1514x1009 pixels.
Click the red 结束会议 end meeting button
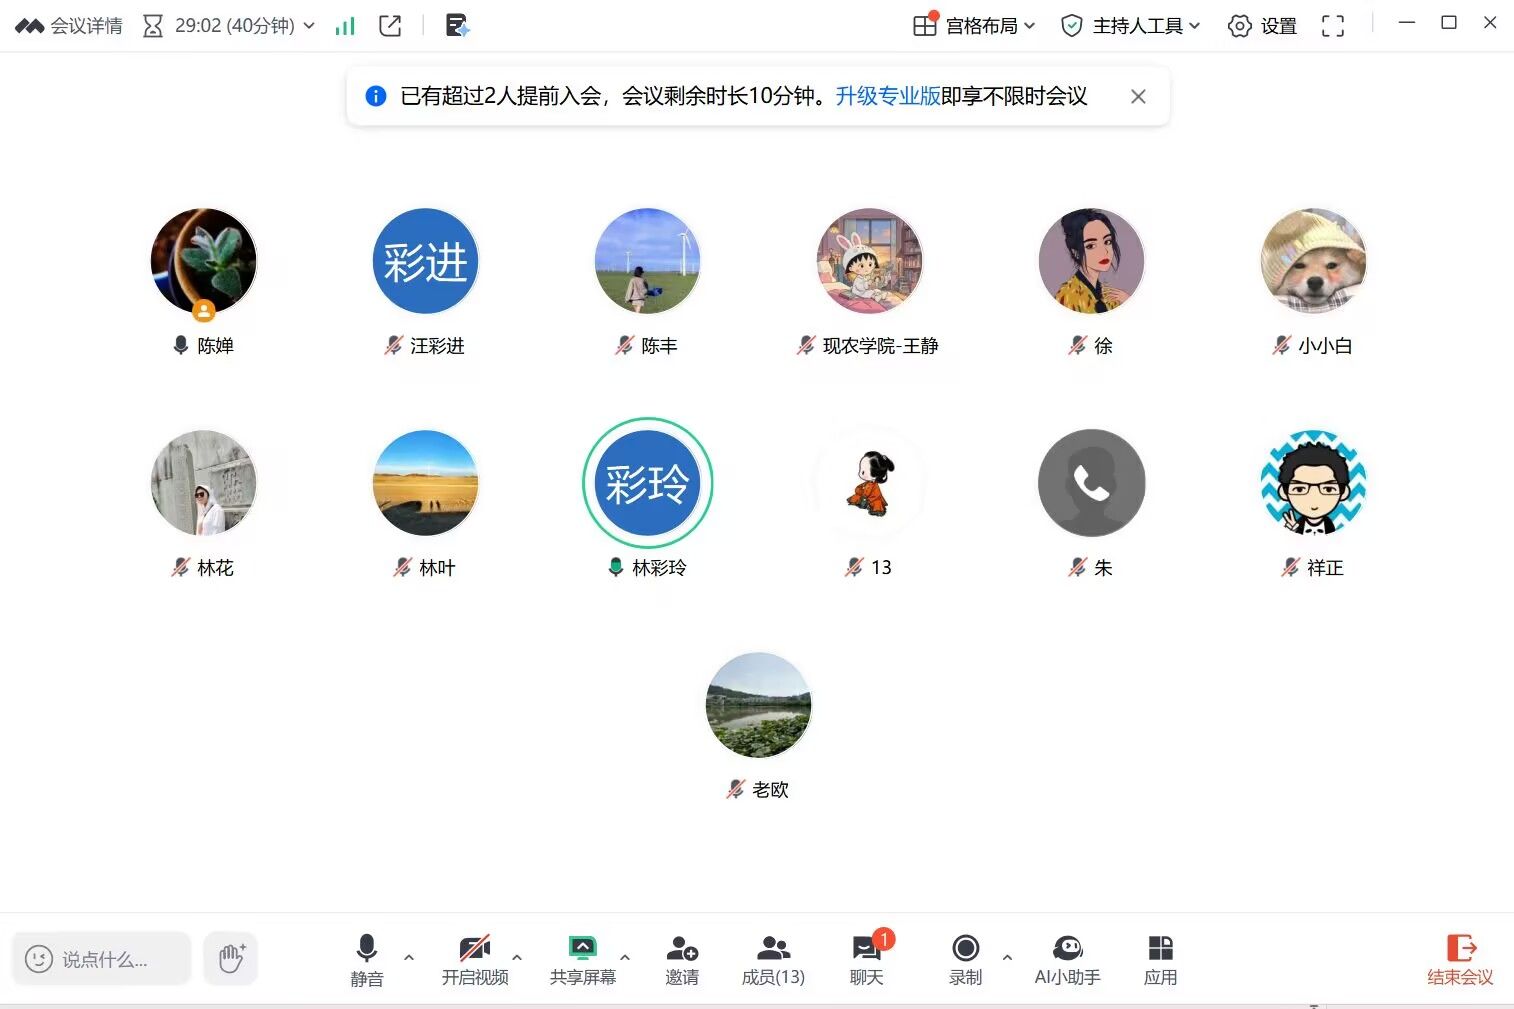[x=1460, y=959]
